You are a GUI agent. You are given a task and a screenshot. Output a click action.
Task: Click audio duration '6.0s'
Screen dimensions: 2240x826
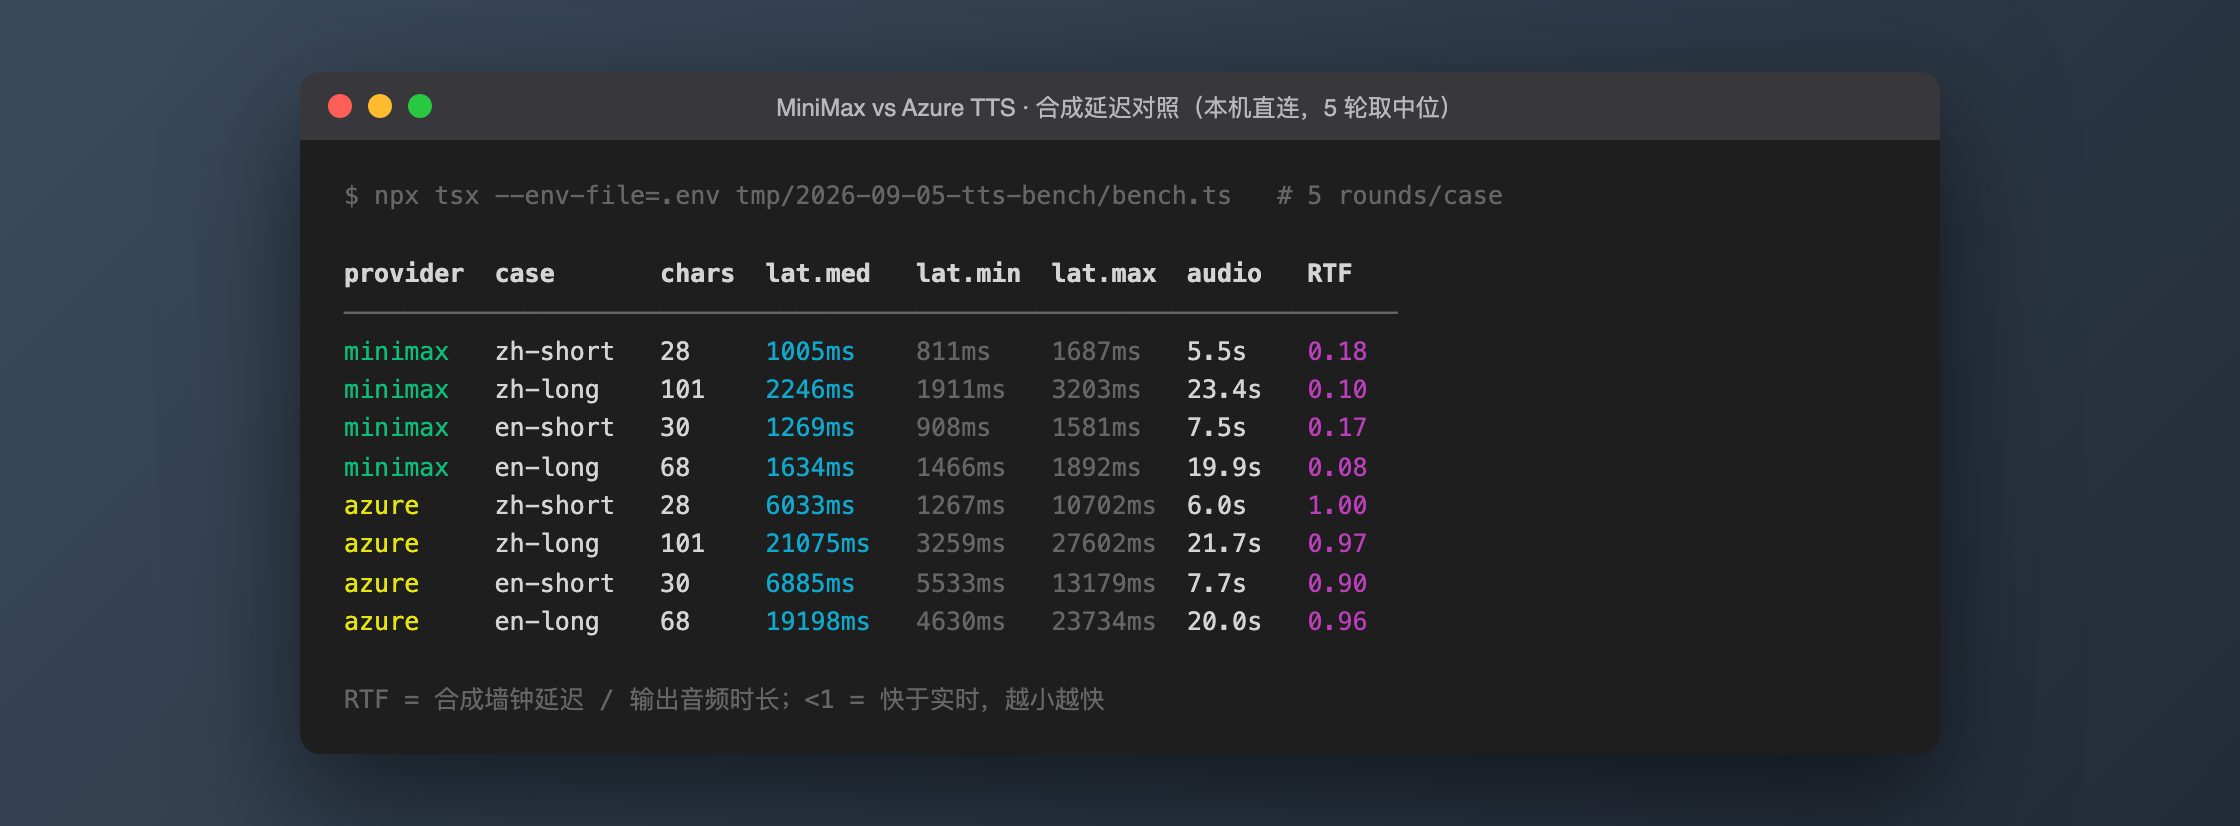[1216, 505]
